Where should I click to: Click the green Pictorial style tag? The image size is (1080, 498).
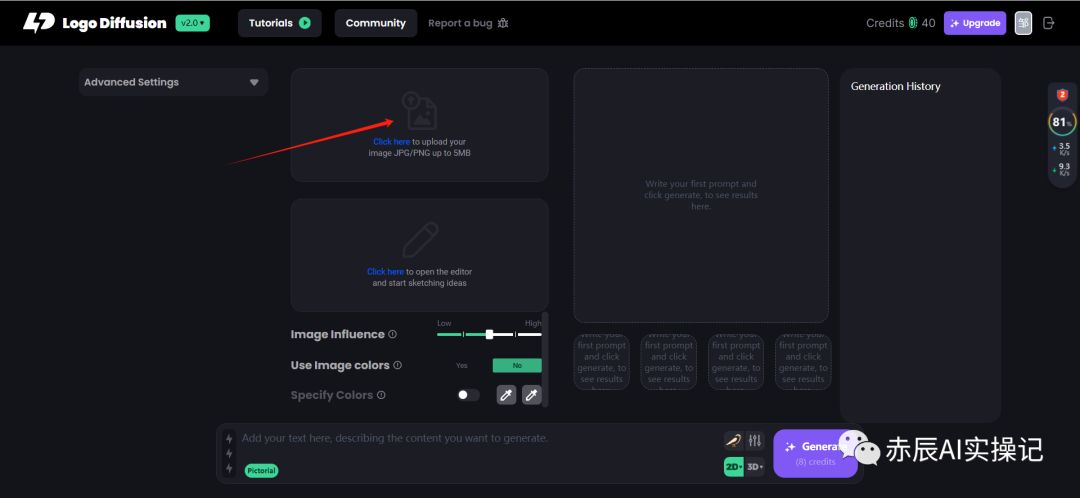261,471
